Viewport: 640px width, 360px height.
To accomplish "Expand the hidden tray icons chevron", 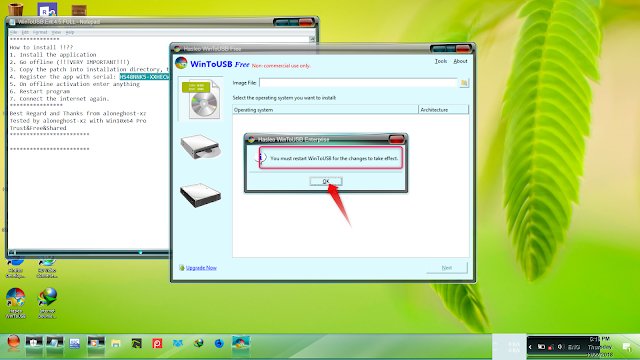I will [530, 347].
